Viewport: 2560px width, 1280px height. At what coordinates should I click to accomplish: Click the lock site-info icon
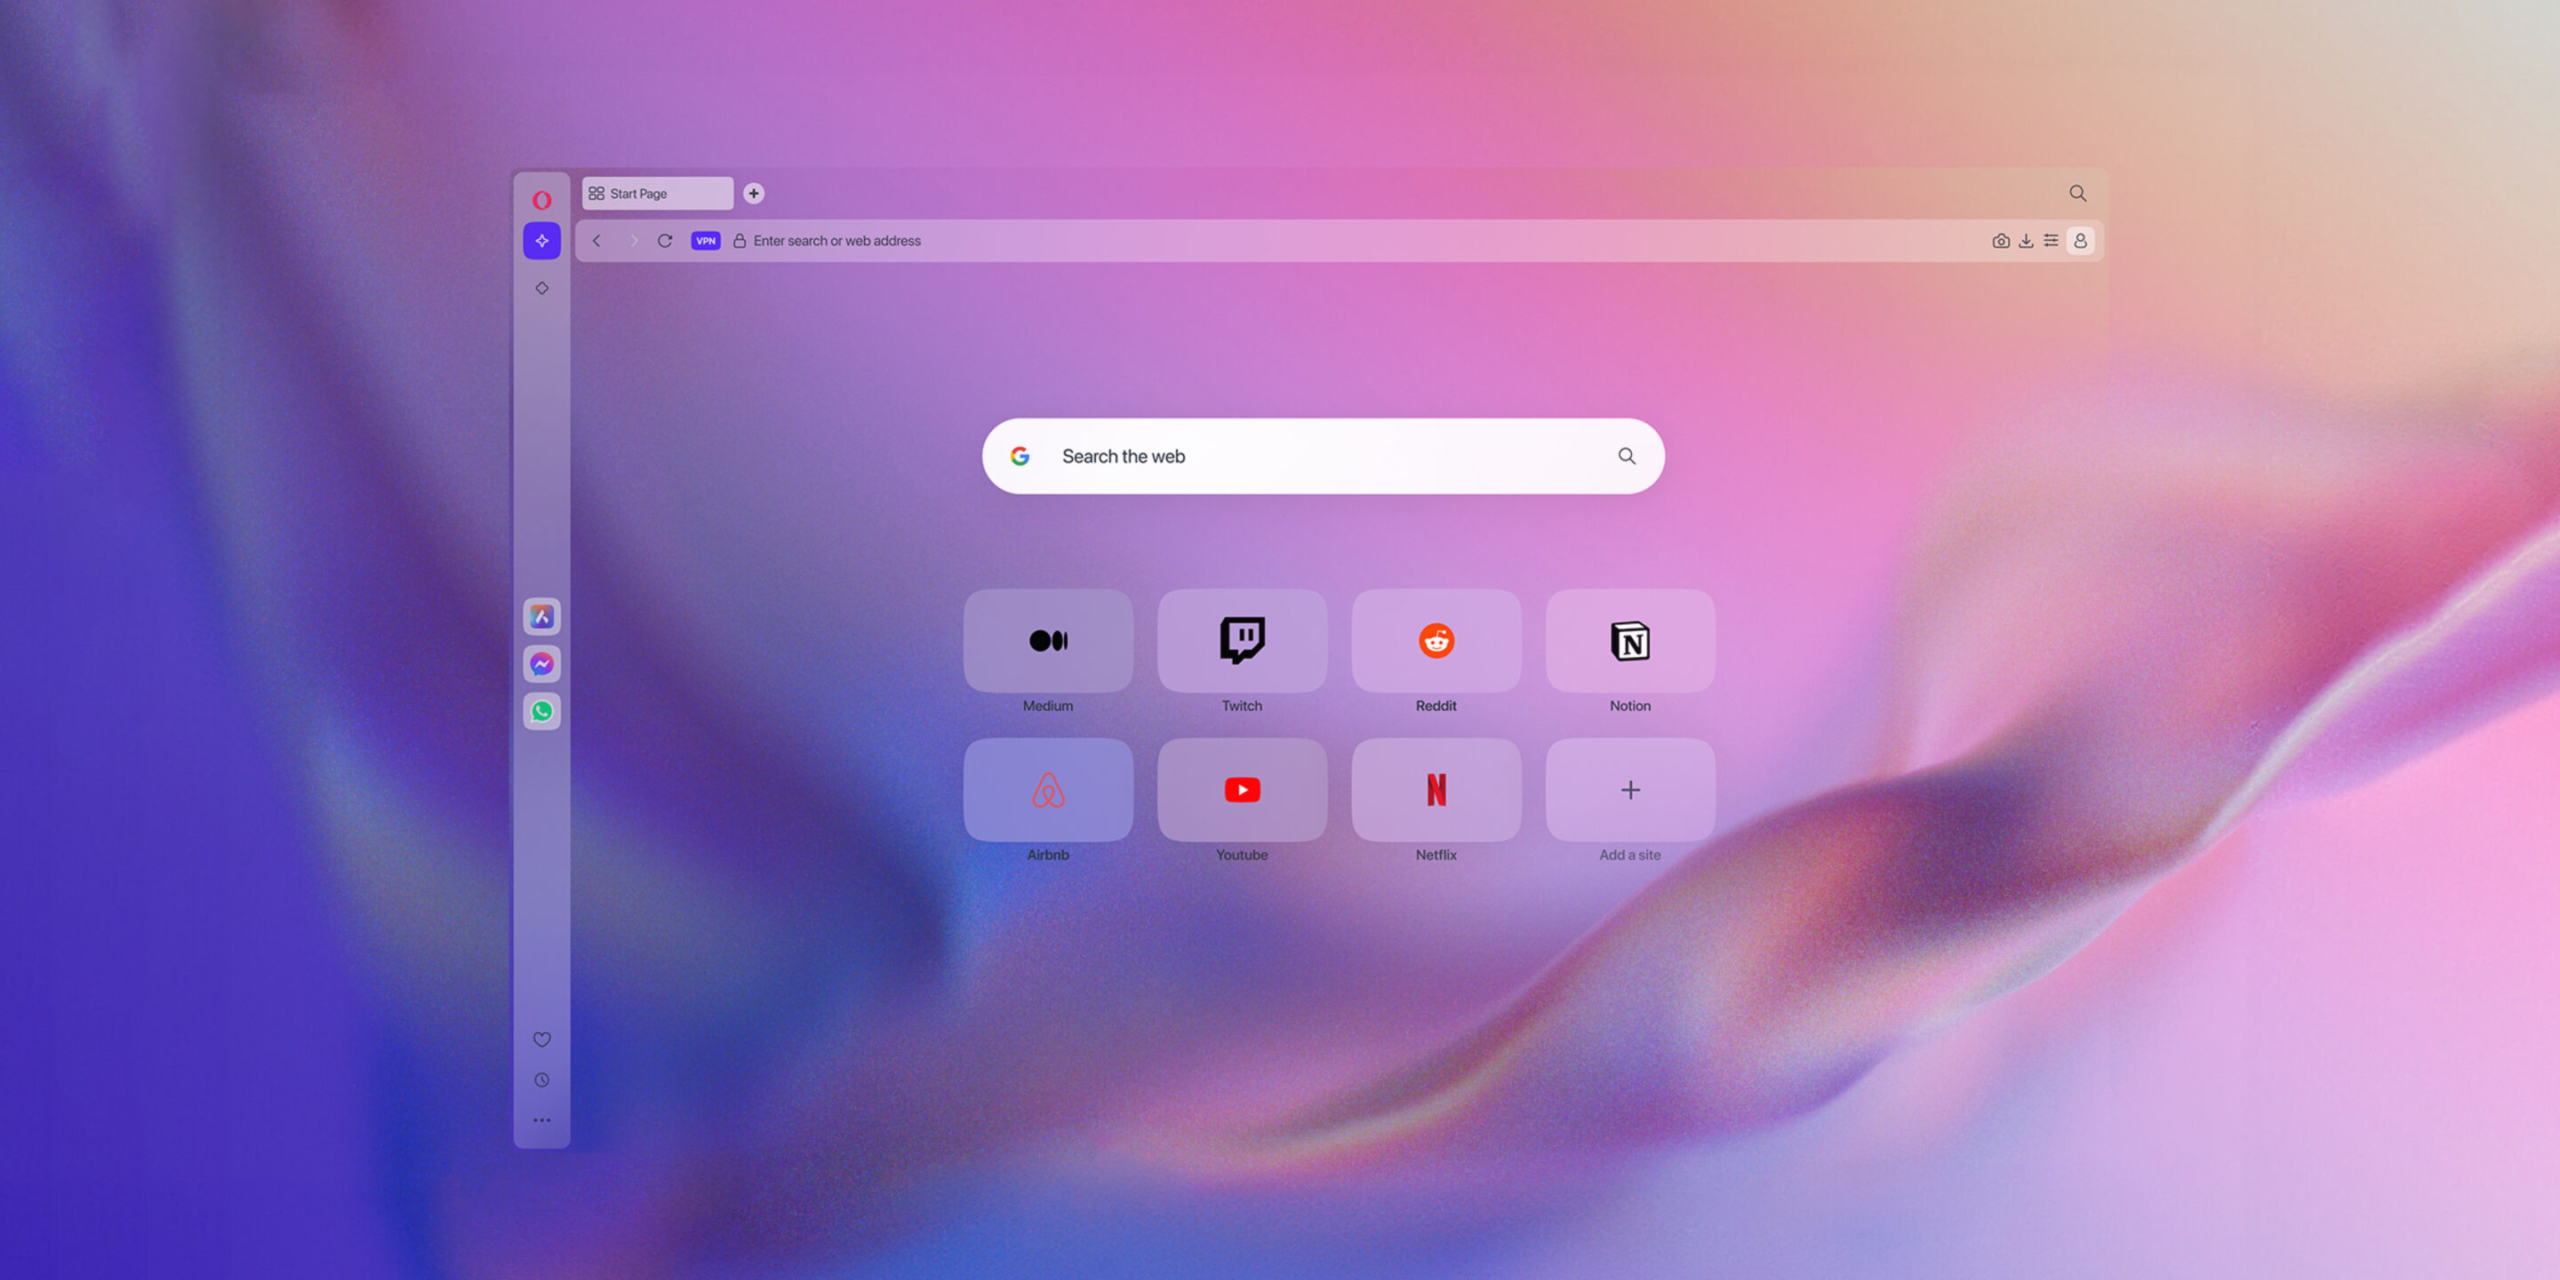point(740,241)
